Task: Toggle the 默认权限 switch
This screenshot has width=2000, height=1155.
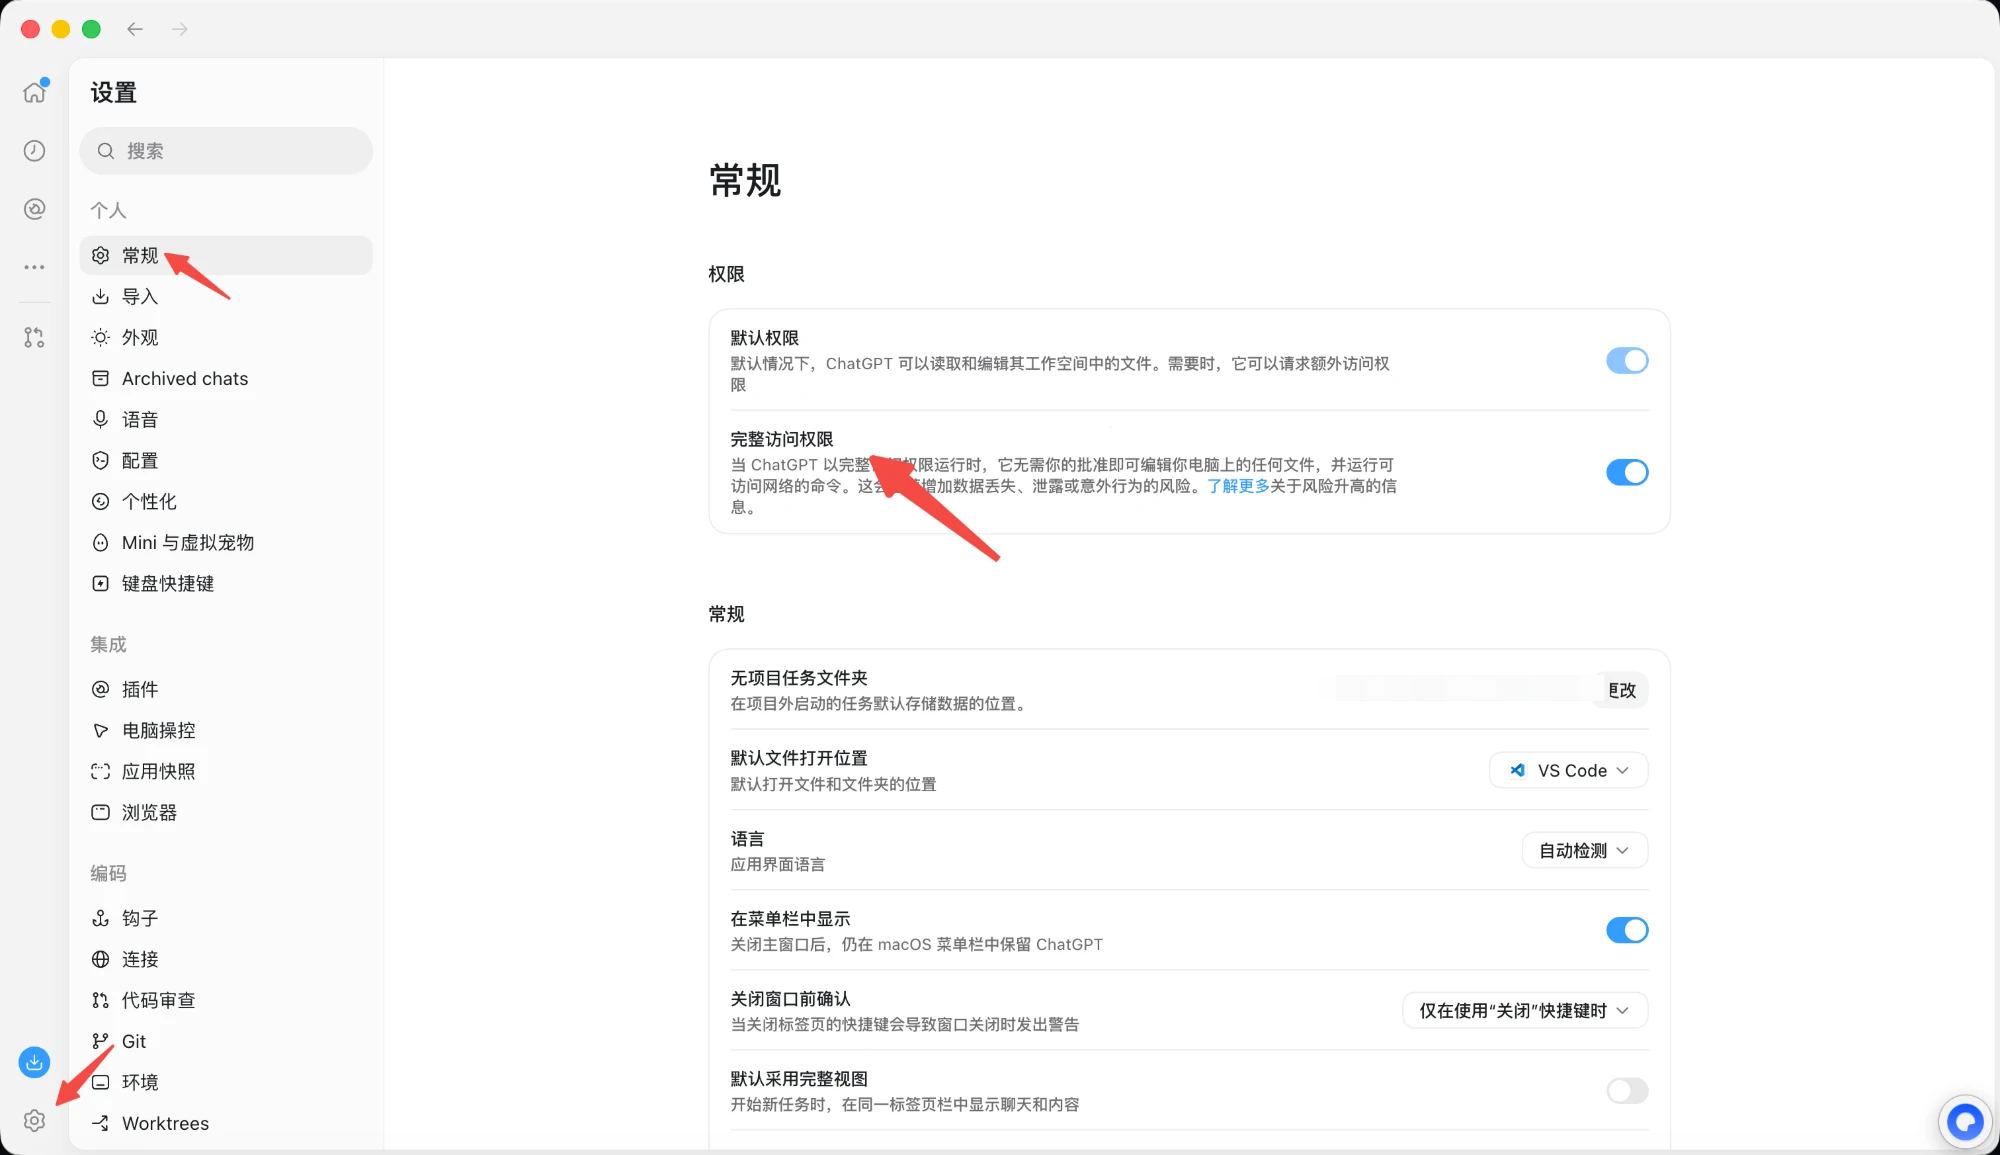Action: (x=1627, y=361)
